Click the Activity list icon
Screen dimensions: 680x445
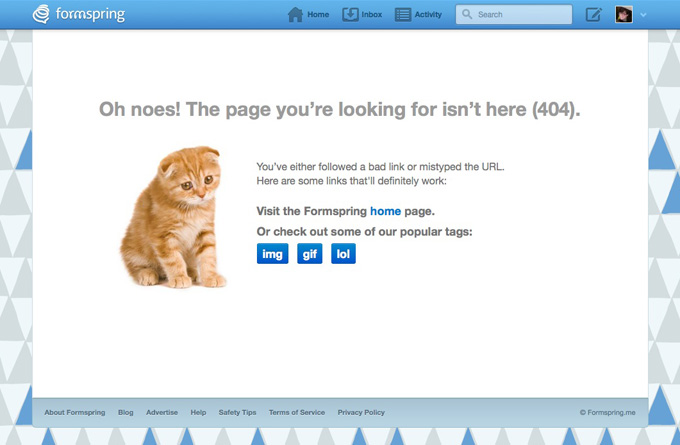[402, 14]
